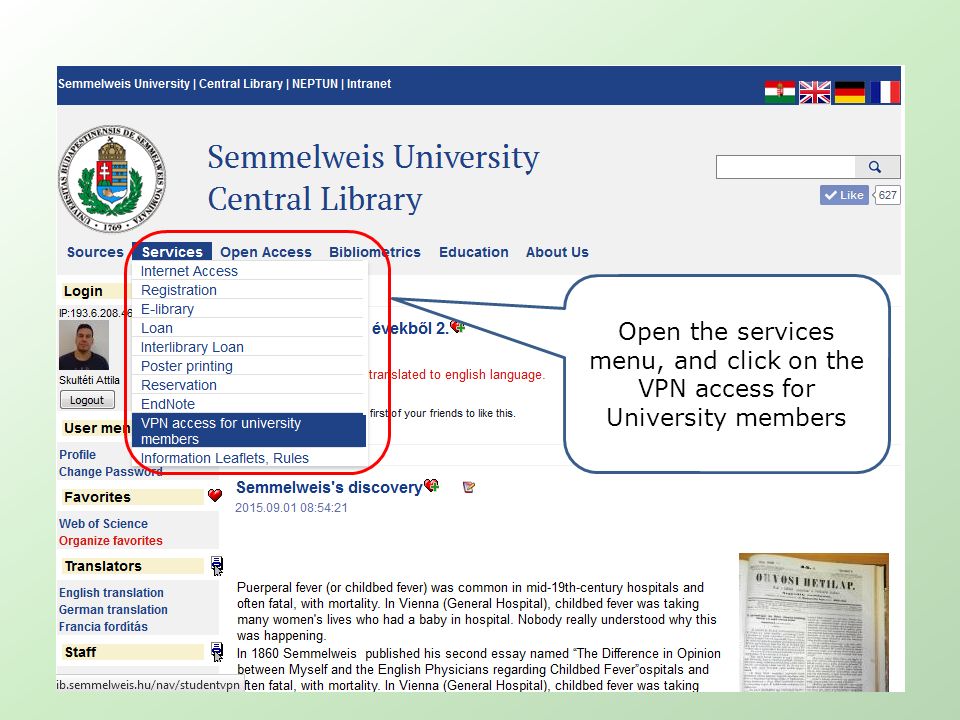Click into the search input field
Viewport: 960px width, 720px height.
tap(786, 167)
